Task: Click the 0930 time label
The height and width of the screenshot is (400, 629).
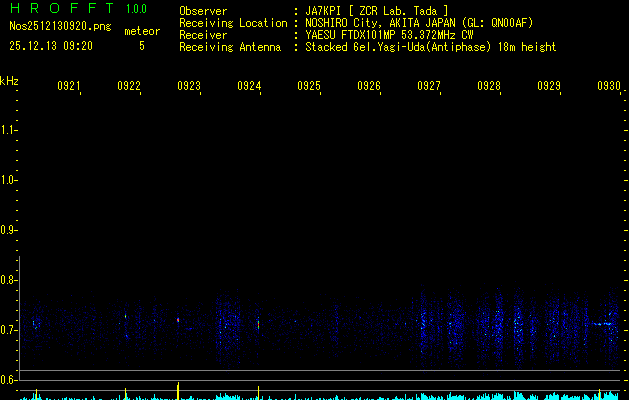Action: click(609, 87)
